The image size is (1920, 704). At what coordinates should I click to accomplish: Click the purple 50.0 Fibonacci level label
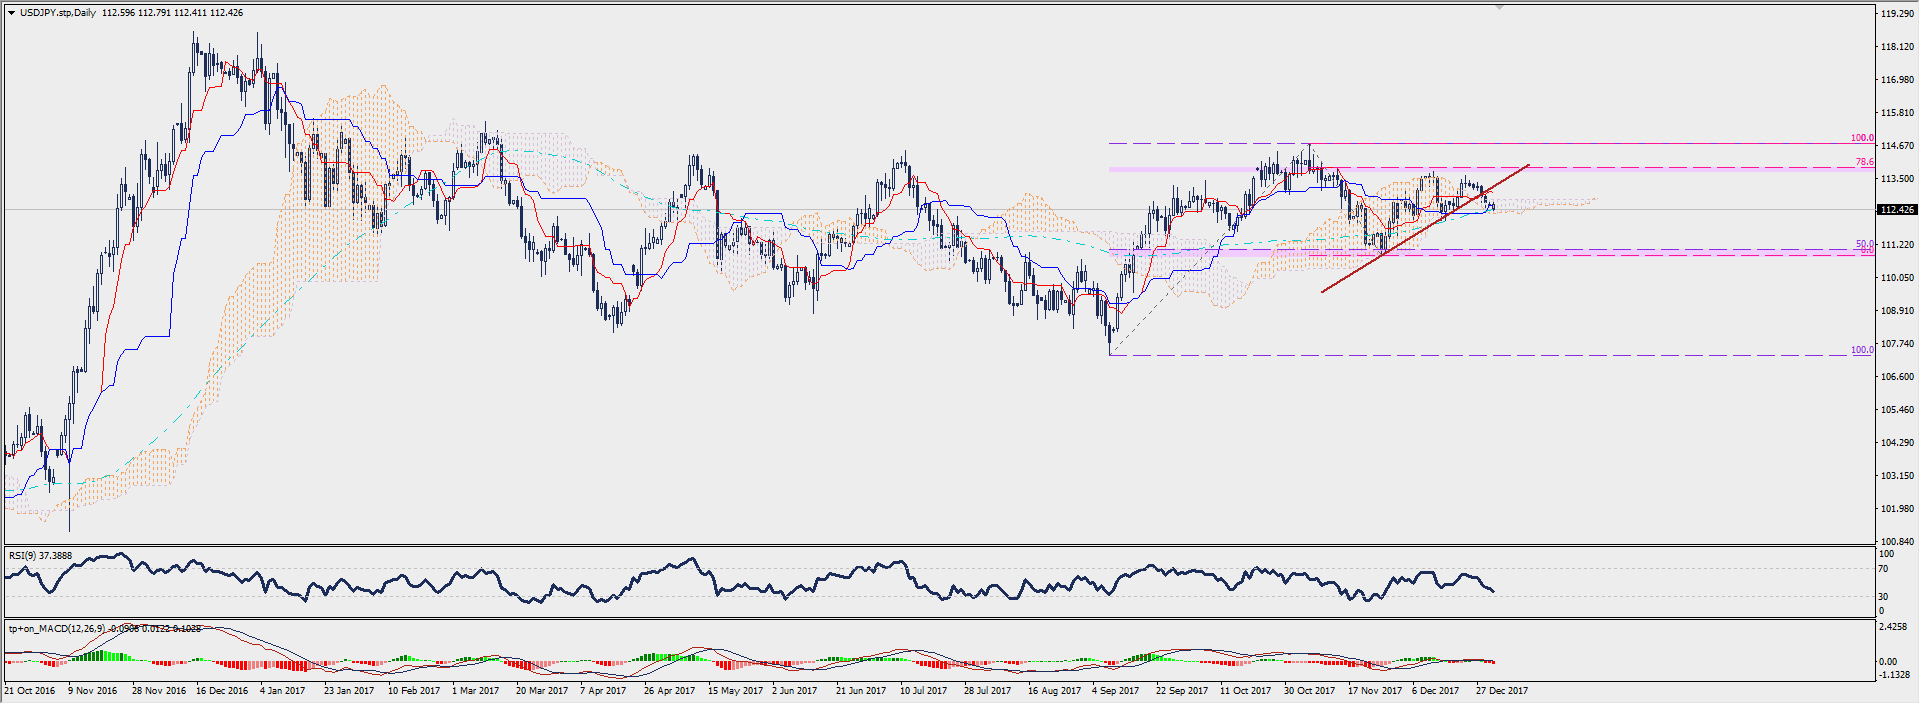click(x=1865, y=244)
